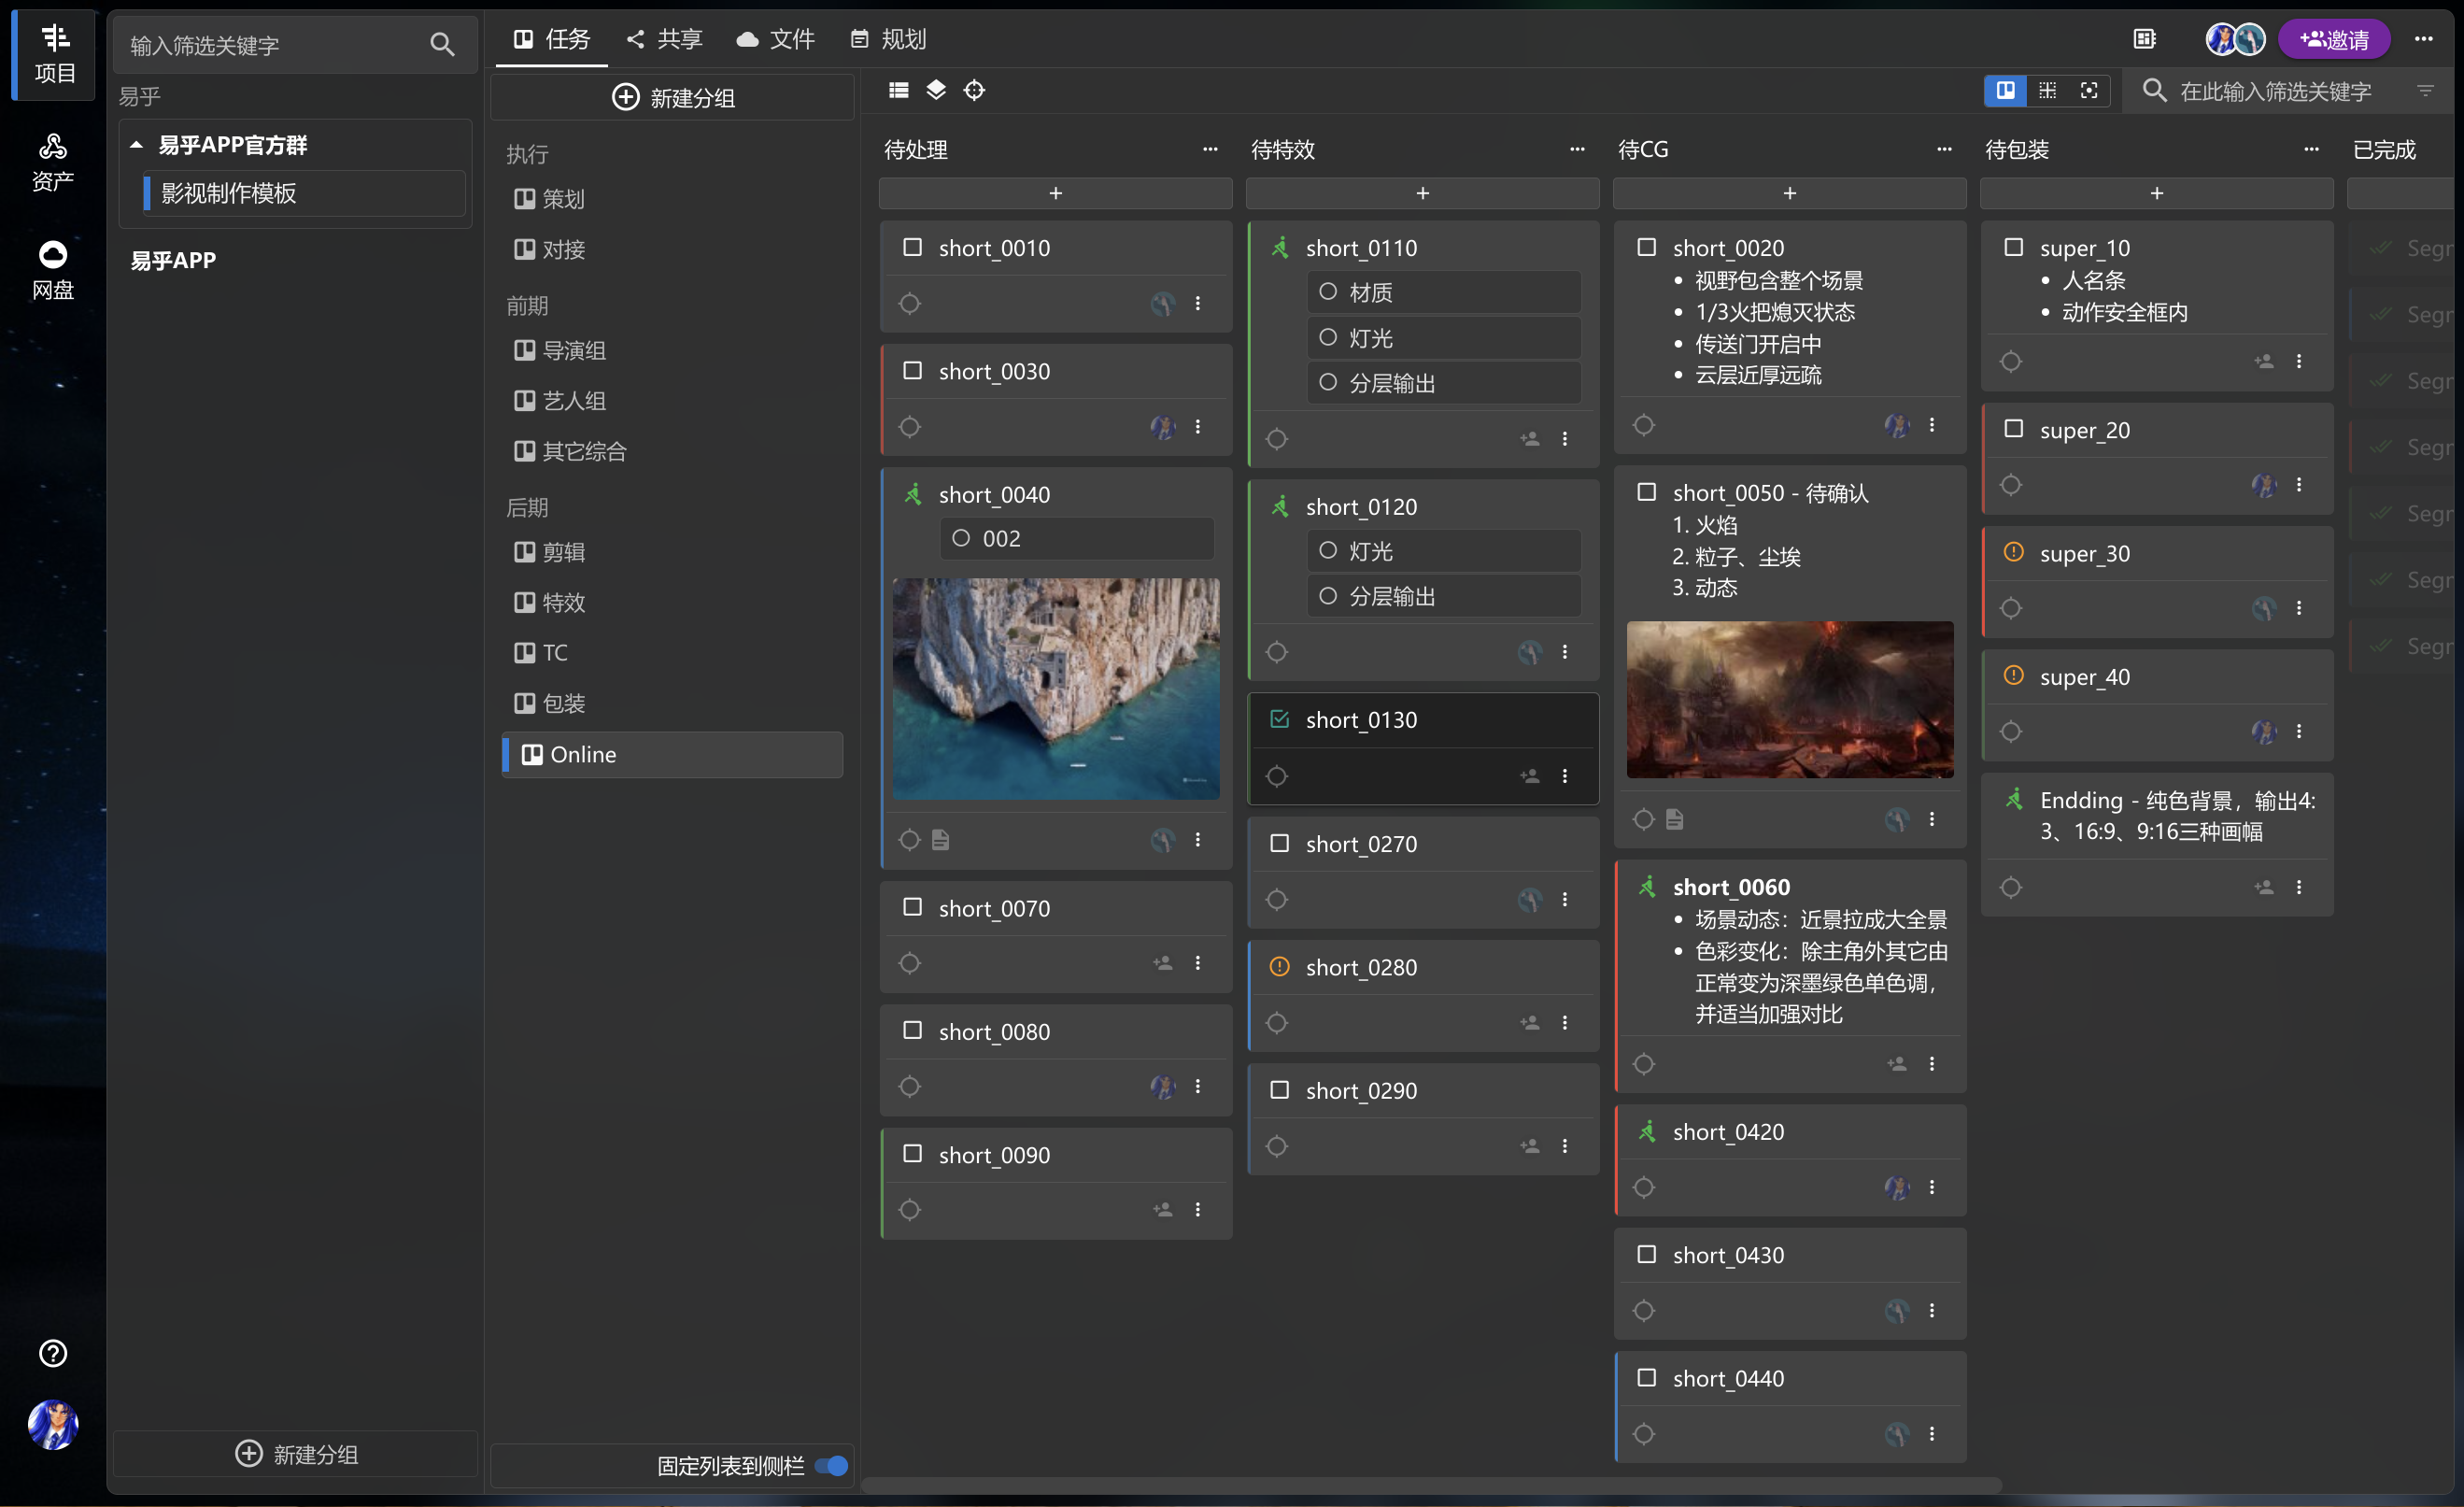
Task: Open user avatar at sidebar bottom
Action: pos(53,1424)
